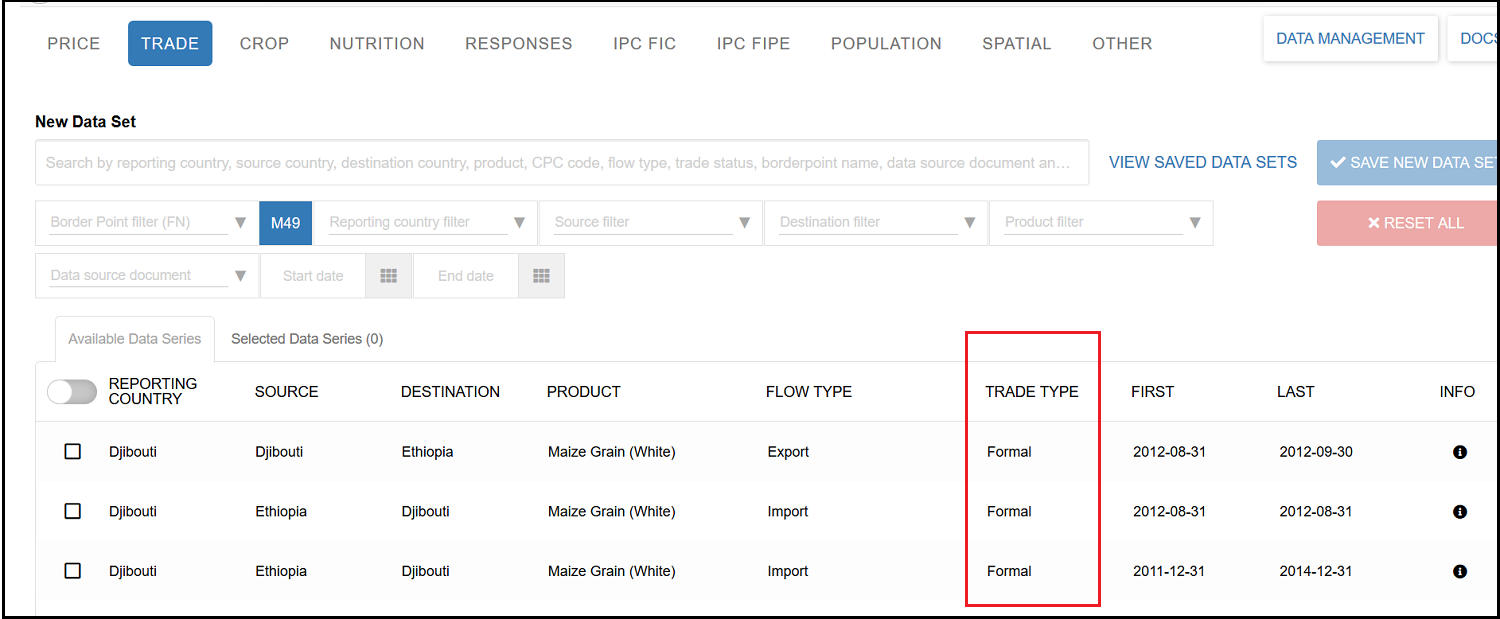1500x619 pixels.
Task: Check the box for the Djibouti Export row
Action: pyautogui.click(x=73, y=452)
